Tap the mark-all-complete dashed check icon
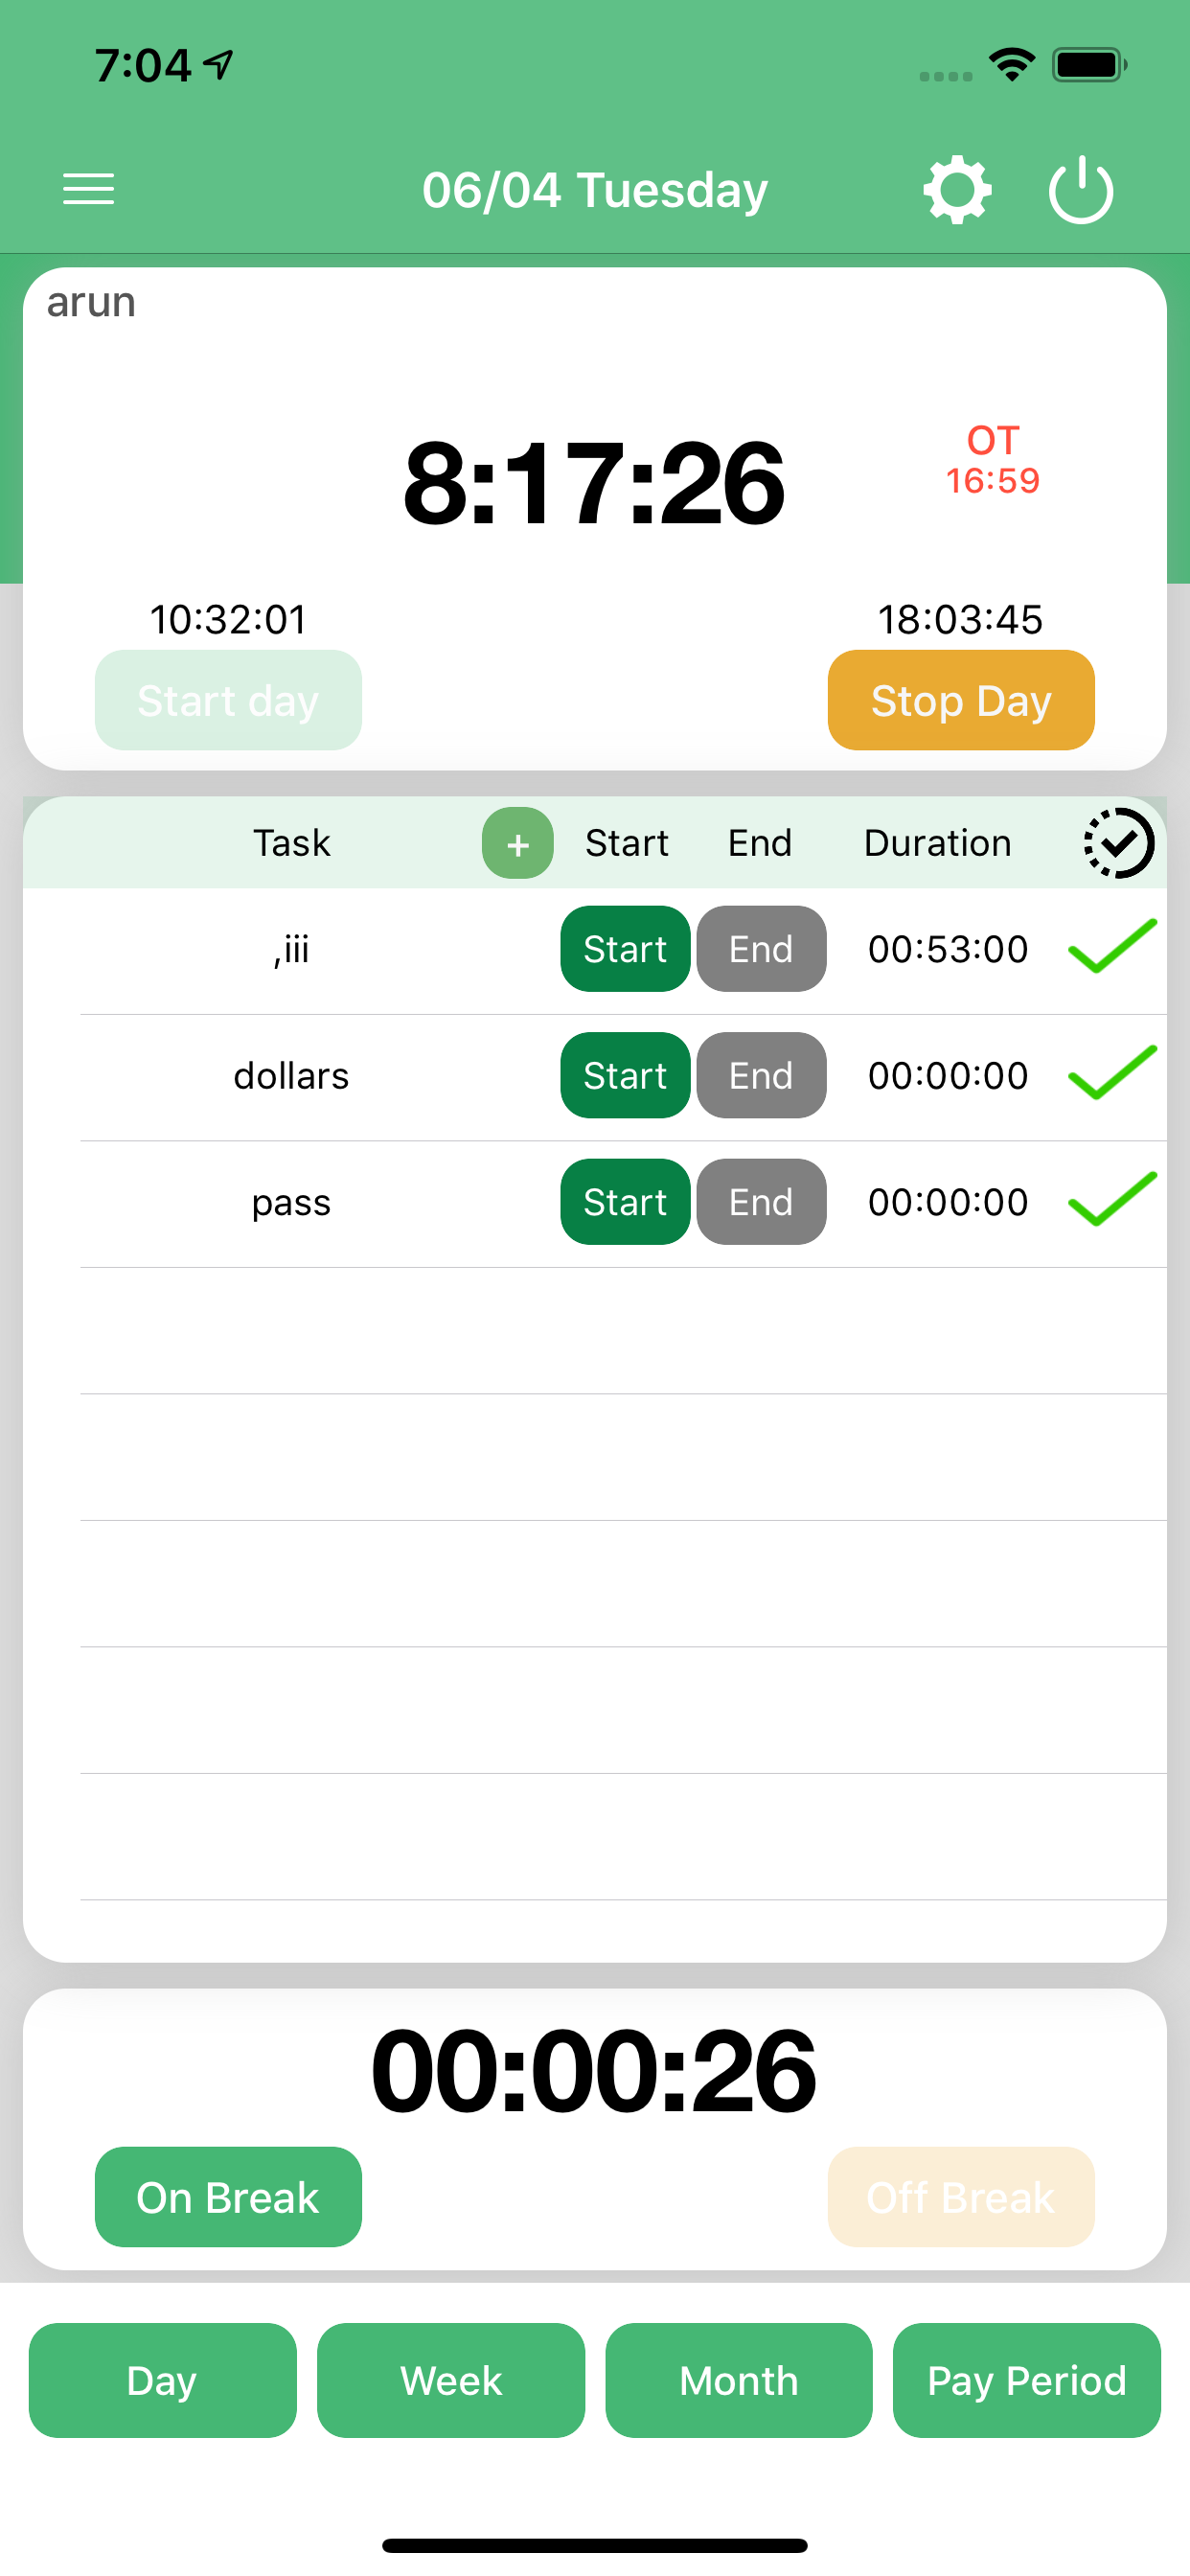Screen dimensions: 1190x2576 tap(1118, 844)
